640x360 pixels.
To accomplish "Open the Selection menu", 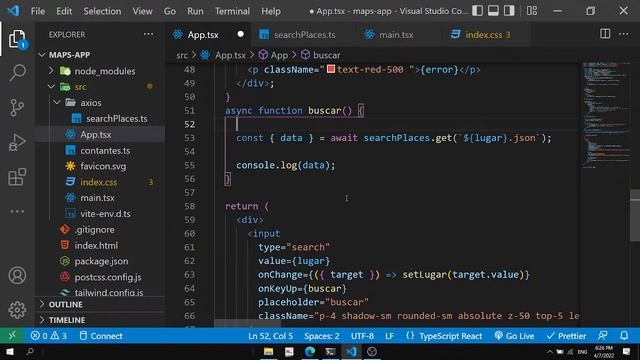I will tap(102, 11).
